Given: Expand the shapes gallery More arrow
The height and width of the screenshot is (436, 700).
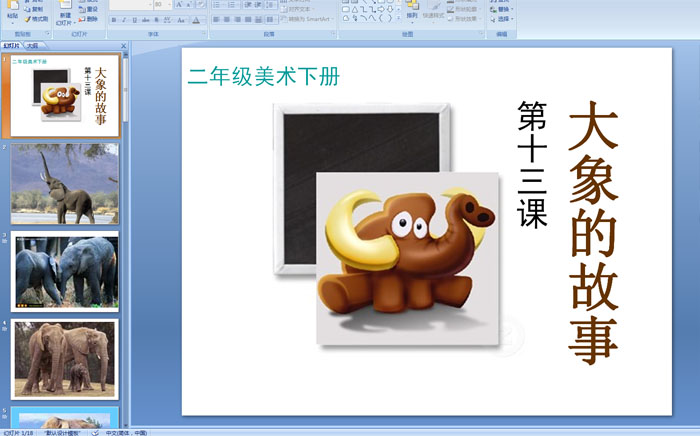Looking at the screenshot, I should pyautogui.click(x=399, y=19).
